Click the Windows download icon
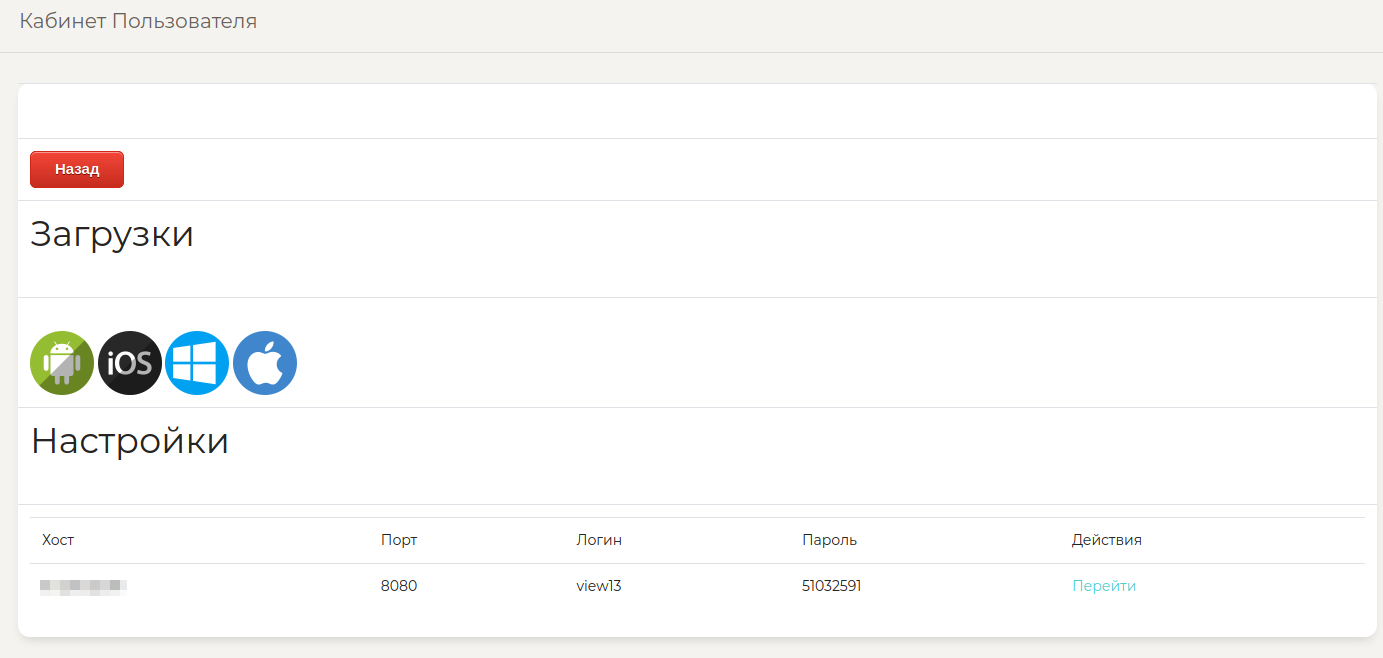 coord(197,363)
